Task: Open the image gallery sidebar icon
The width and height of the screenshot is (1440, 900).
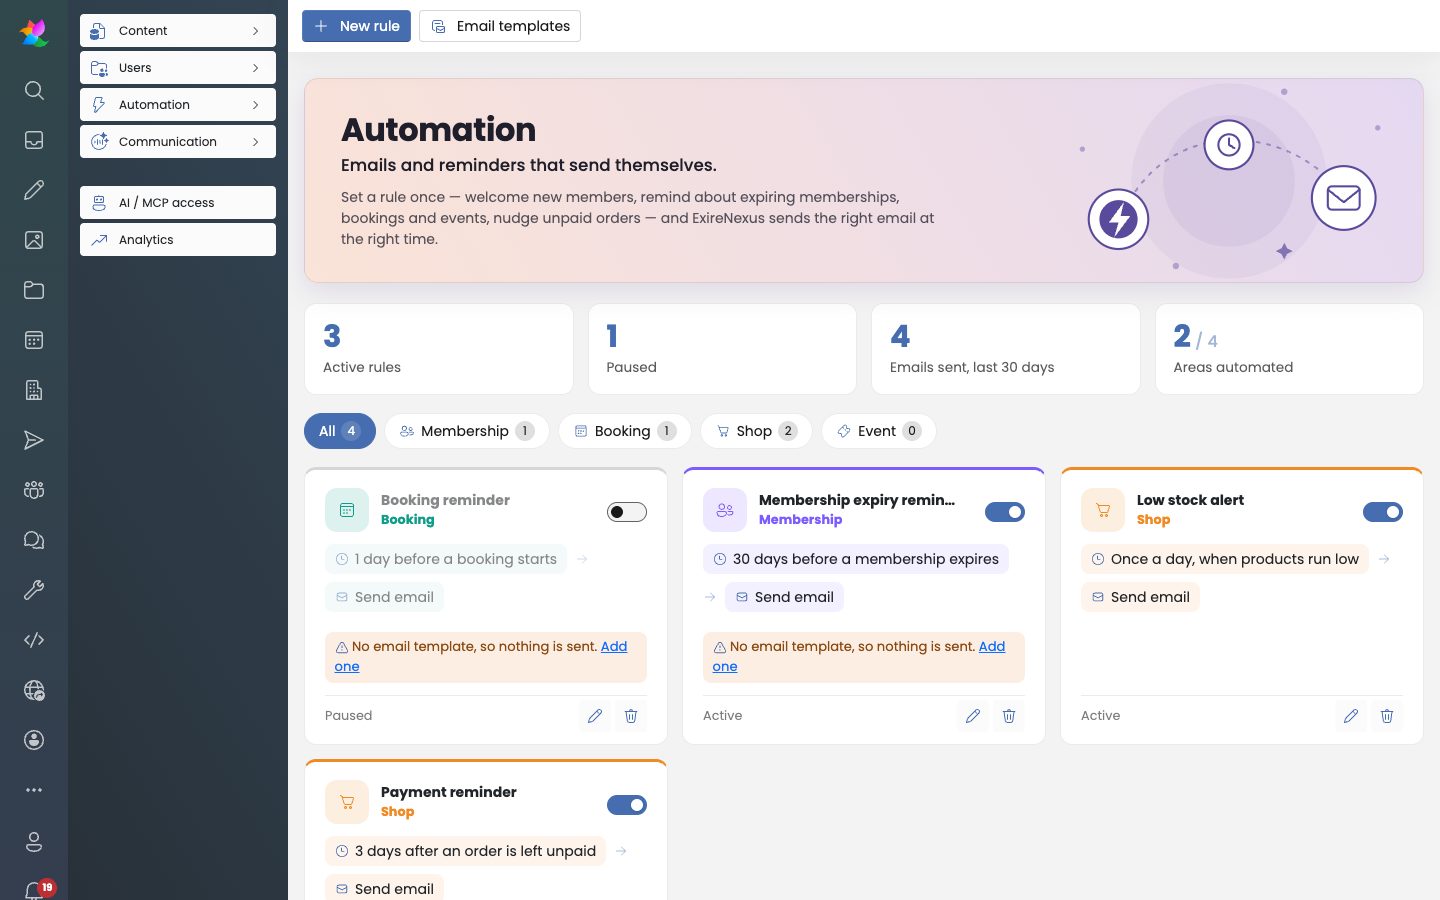Action: pos(34,240)
